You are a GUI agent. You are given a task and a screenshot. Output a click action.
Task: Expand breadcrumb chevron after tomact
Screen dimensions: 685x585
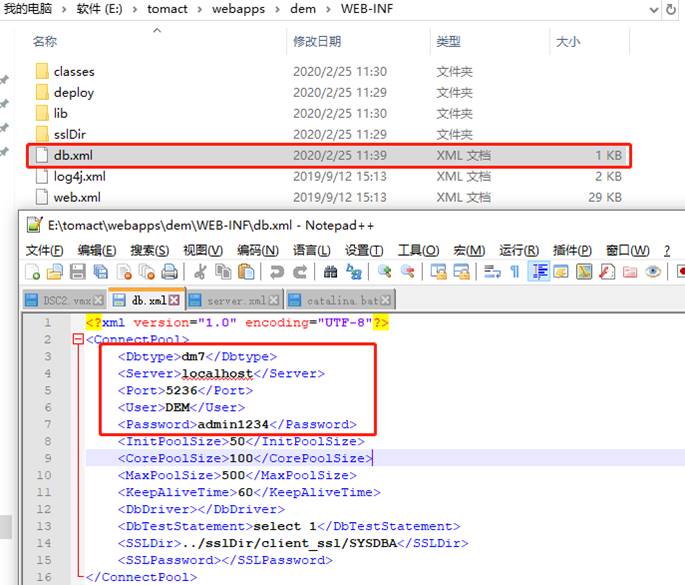click(x=200, y=9)
